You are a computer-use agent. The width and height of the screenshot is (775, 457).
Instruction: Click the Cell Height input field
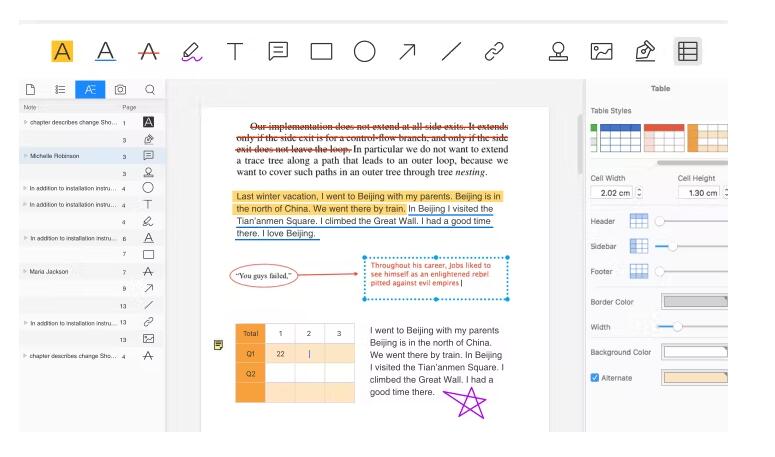(698, 192)
